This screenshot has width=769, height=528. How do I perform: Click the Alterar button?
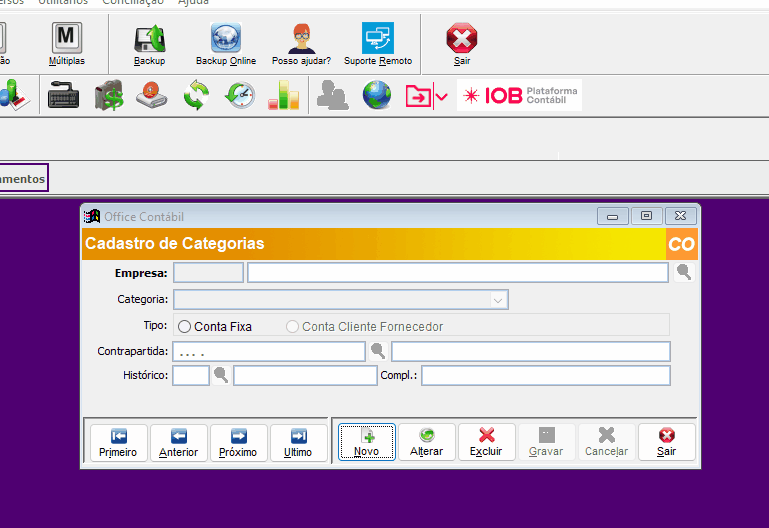[x=427, y=442]
